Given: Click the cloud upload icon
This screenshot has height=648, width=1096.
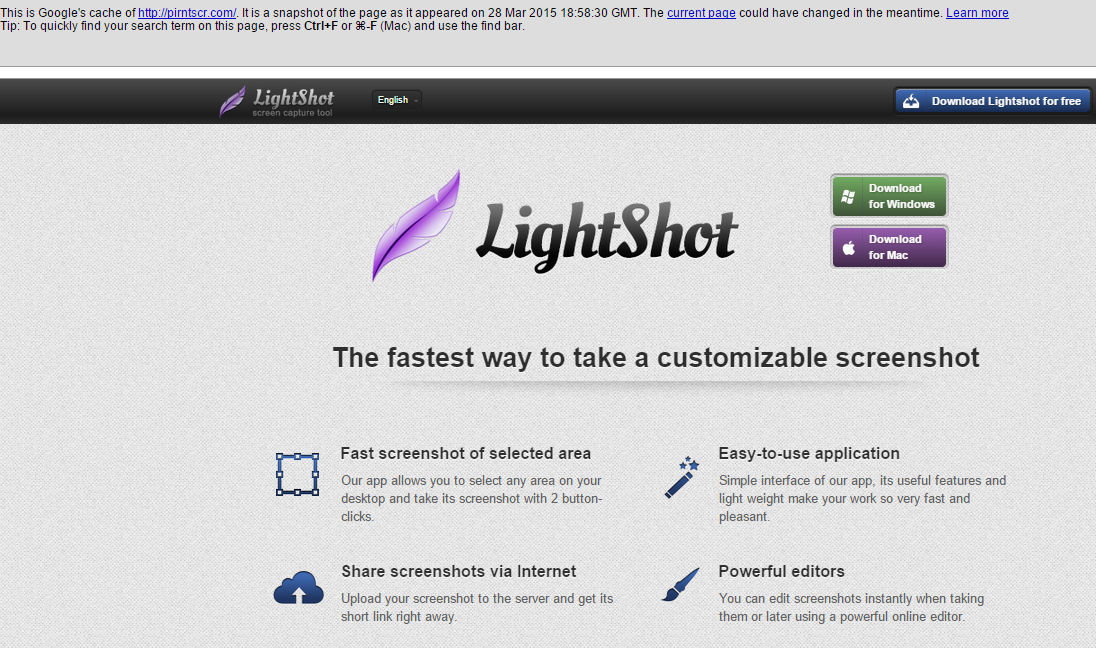Looking at the screenshot, I should pos(298,588).
